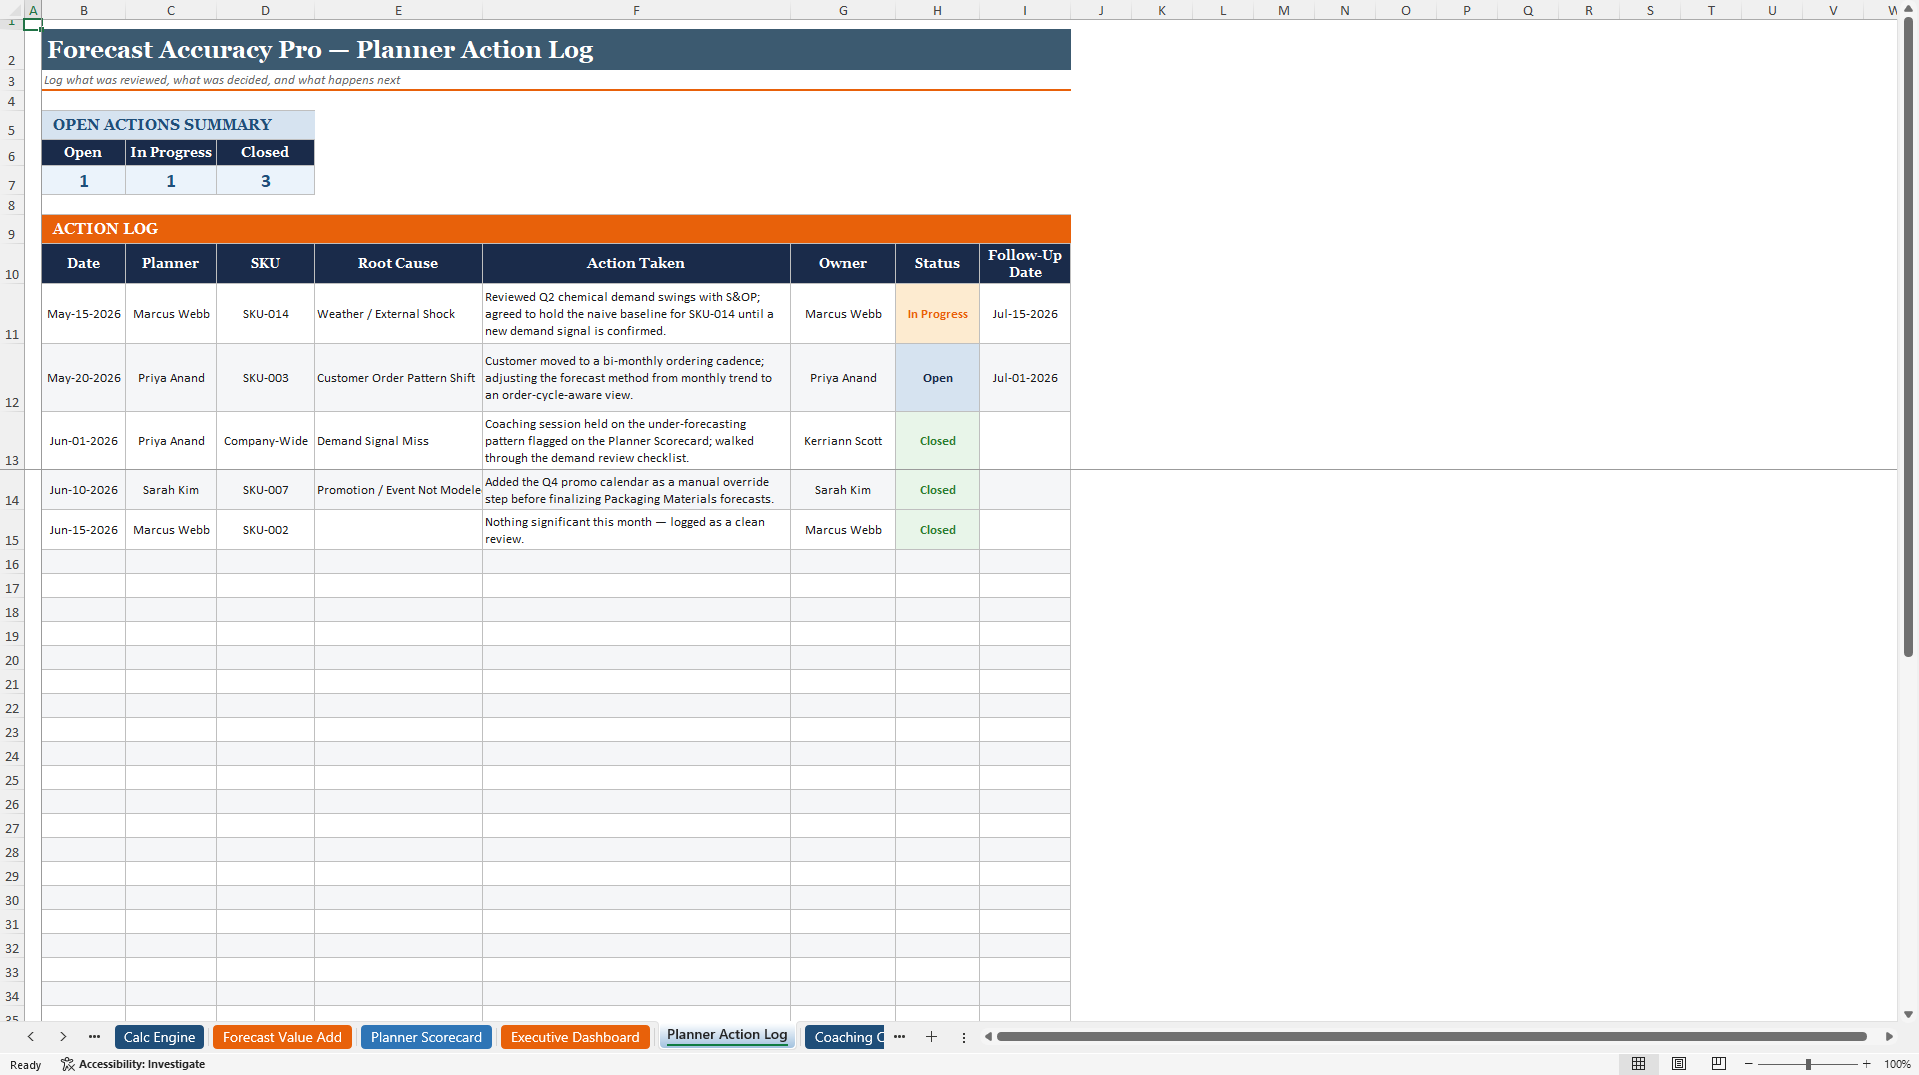Navigate to next sheet tab arrow
Screen dimensions: 1919x1075
click(63, 1037)
